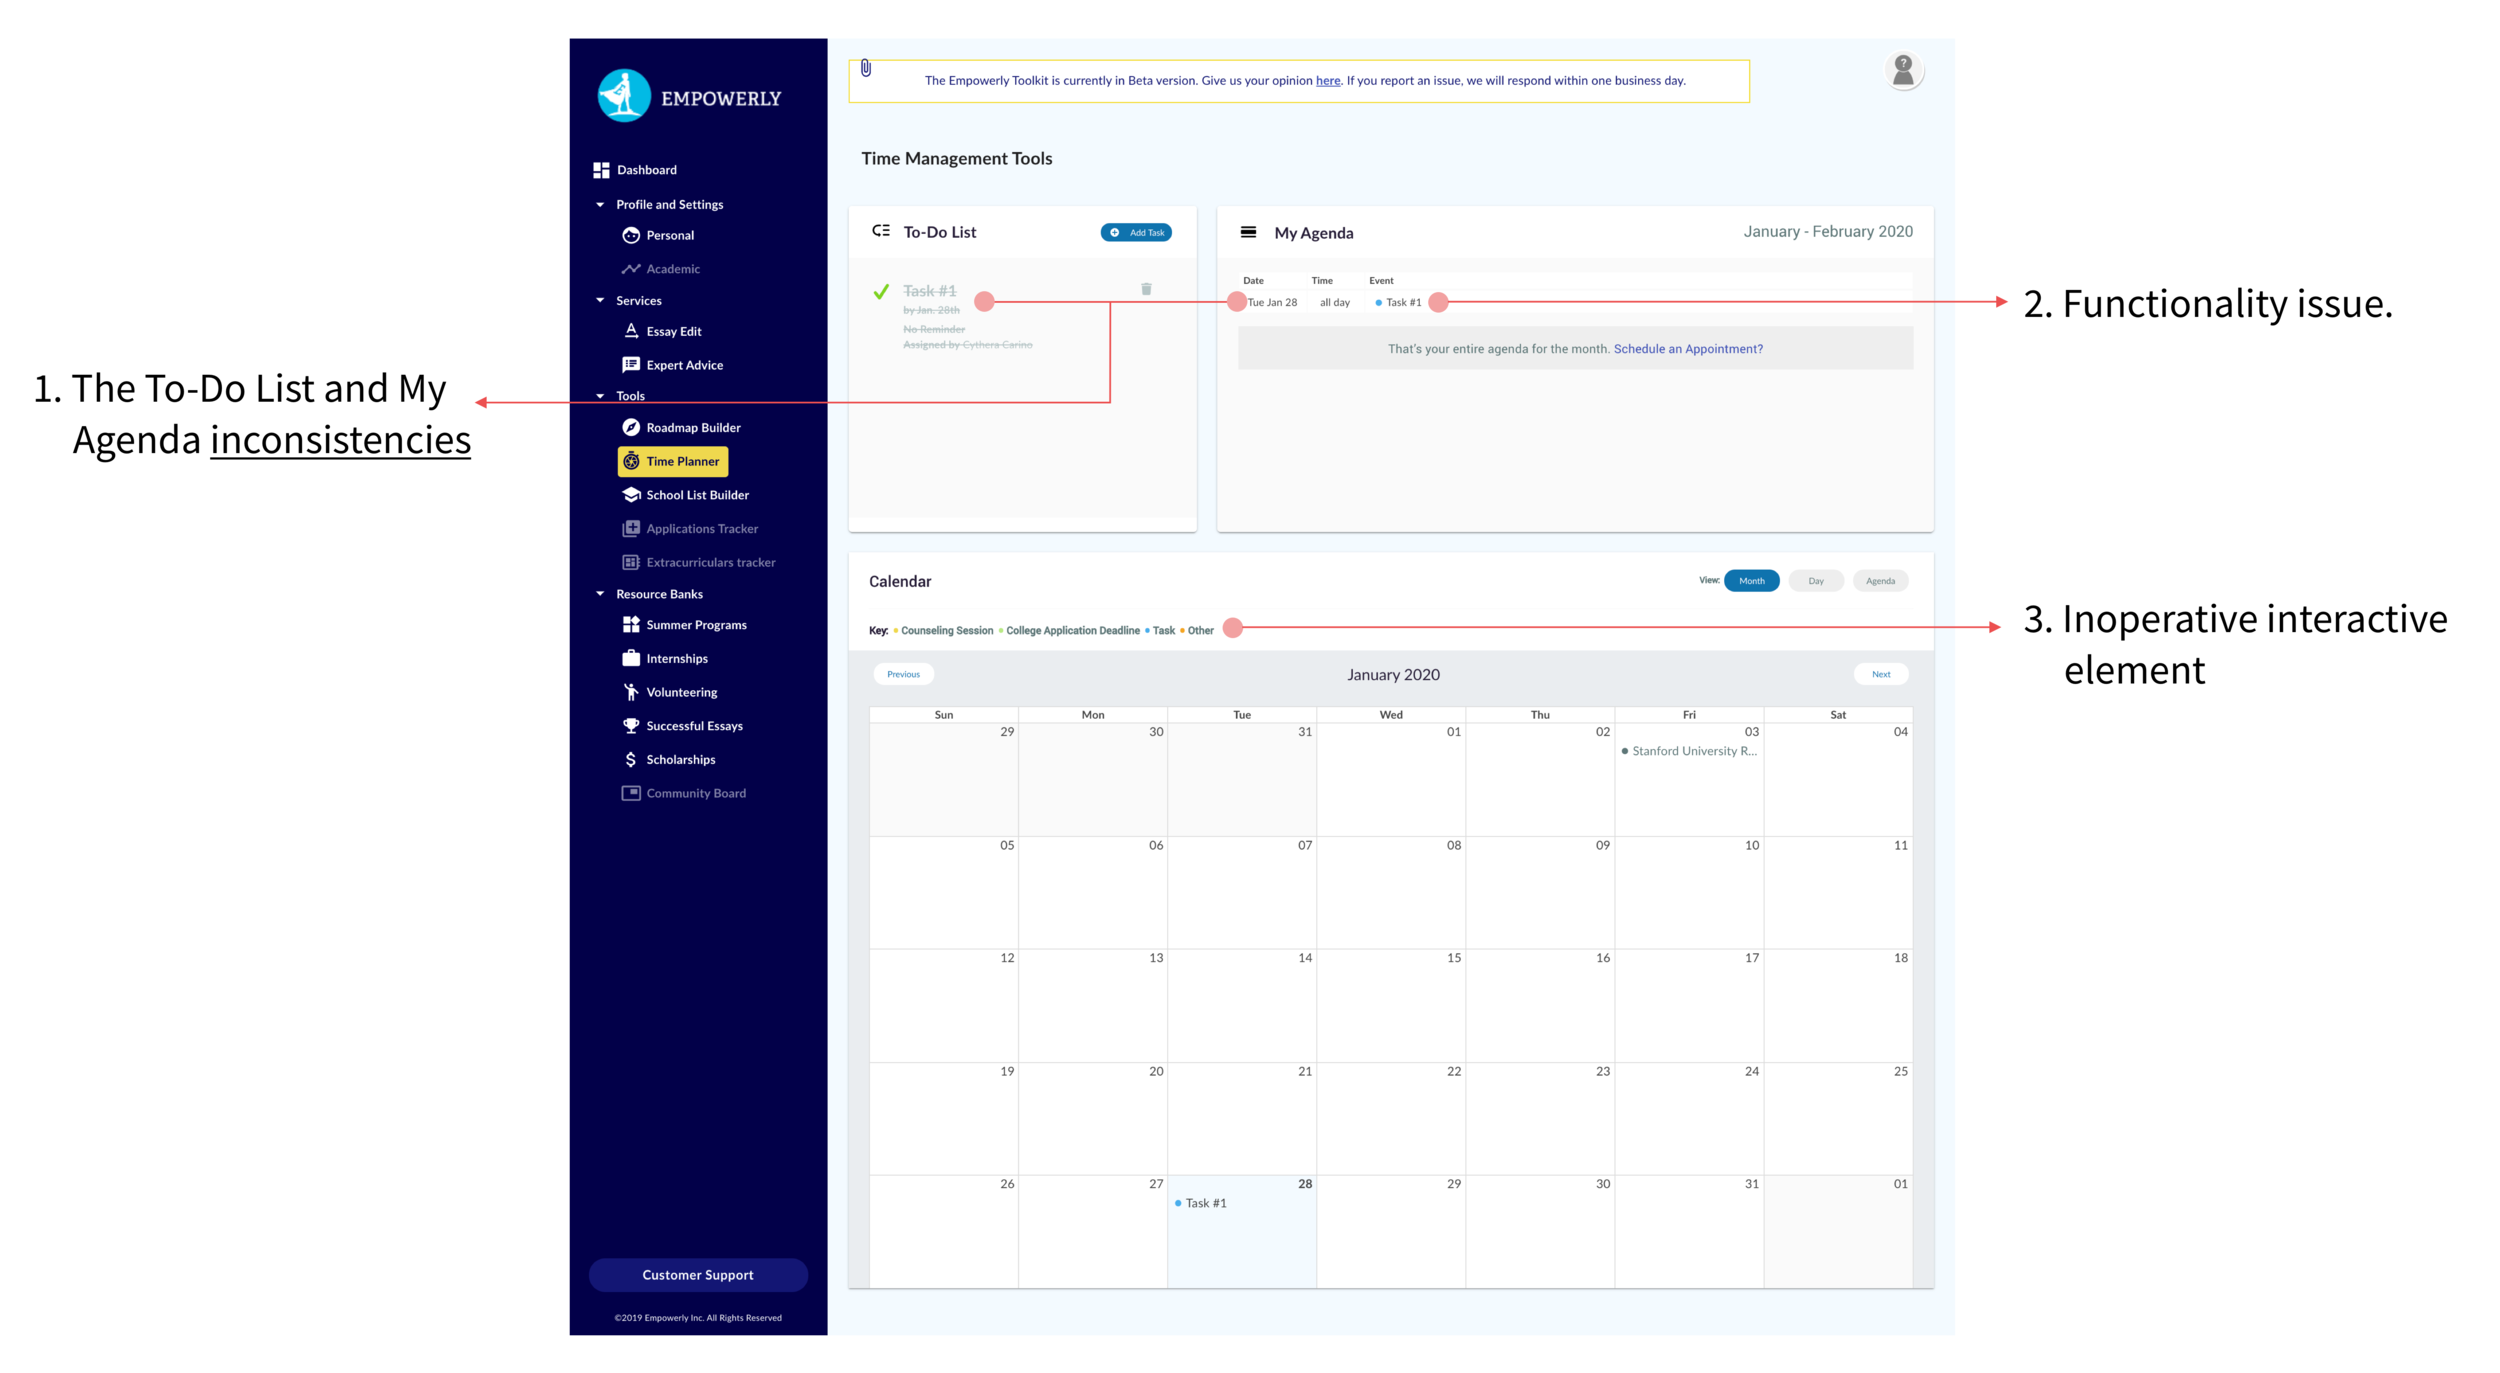
Task: Click the College Application Deadline key dot
Action: [x=1001, y=631]
